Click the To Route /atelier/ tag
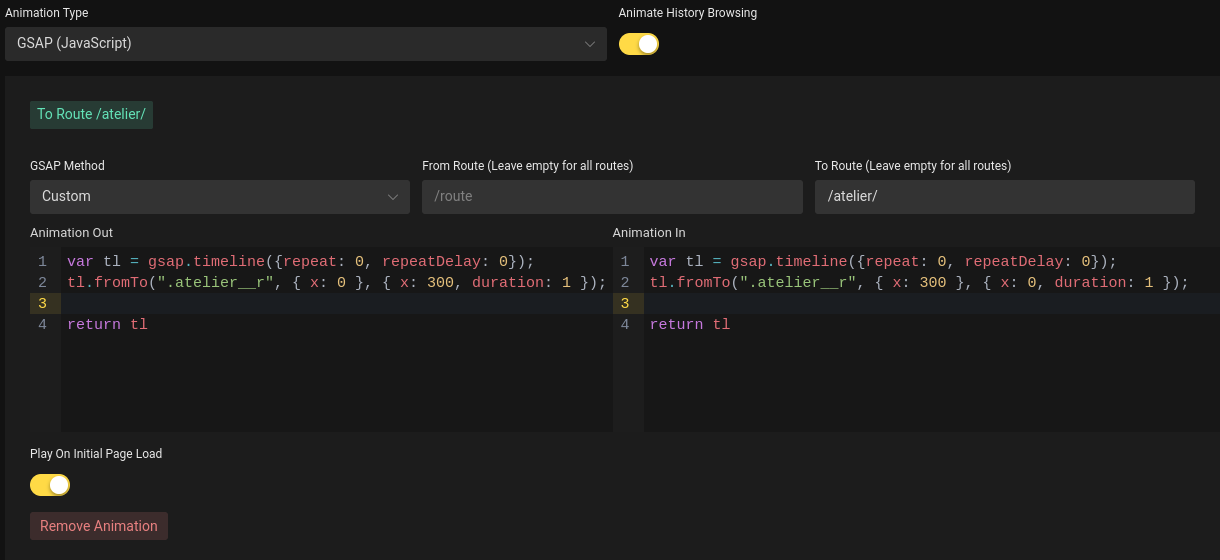Viewport: 1220px width, 560px height. pos(91,114)
